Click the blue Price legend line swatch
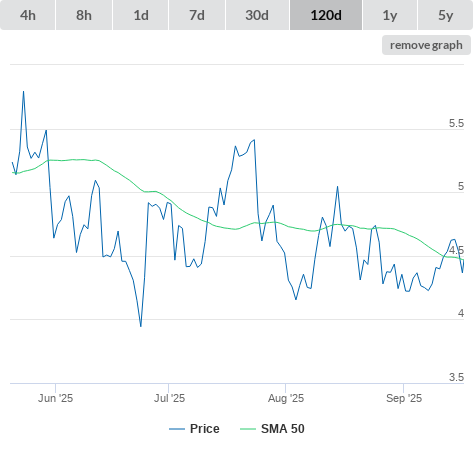 [177, 429]
